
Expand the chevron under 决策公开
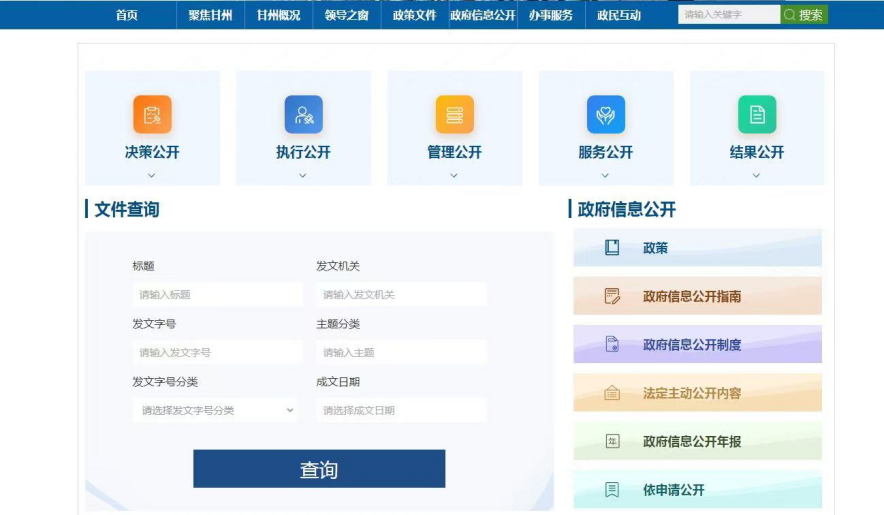151,175
